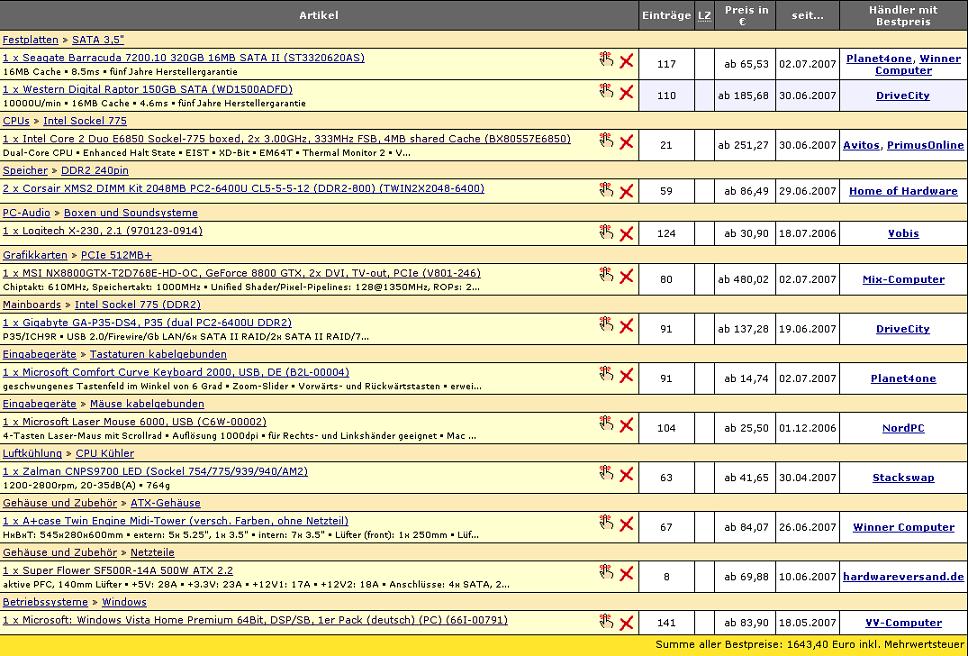Click hand icon for Super Flower SF500R
The width and height of the screenshot is (968, 656).
[606, 572]
